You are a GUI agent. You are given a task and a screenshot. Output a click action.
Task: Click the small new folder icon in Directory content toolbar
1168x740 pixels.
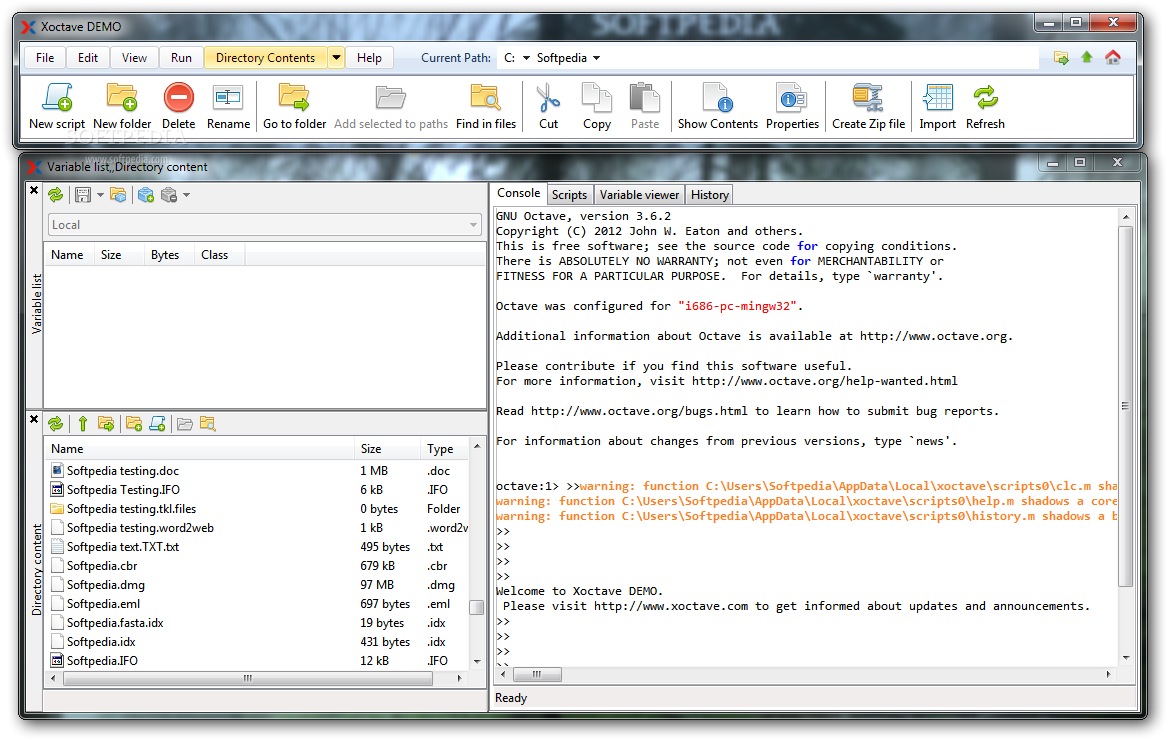[134, 424]
